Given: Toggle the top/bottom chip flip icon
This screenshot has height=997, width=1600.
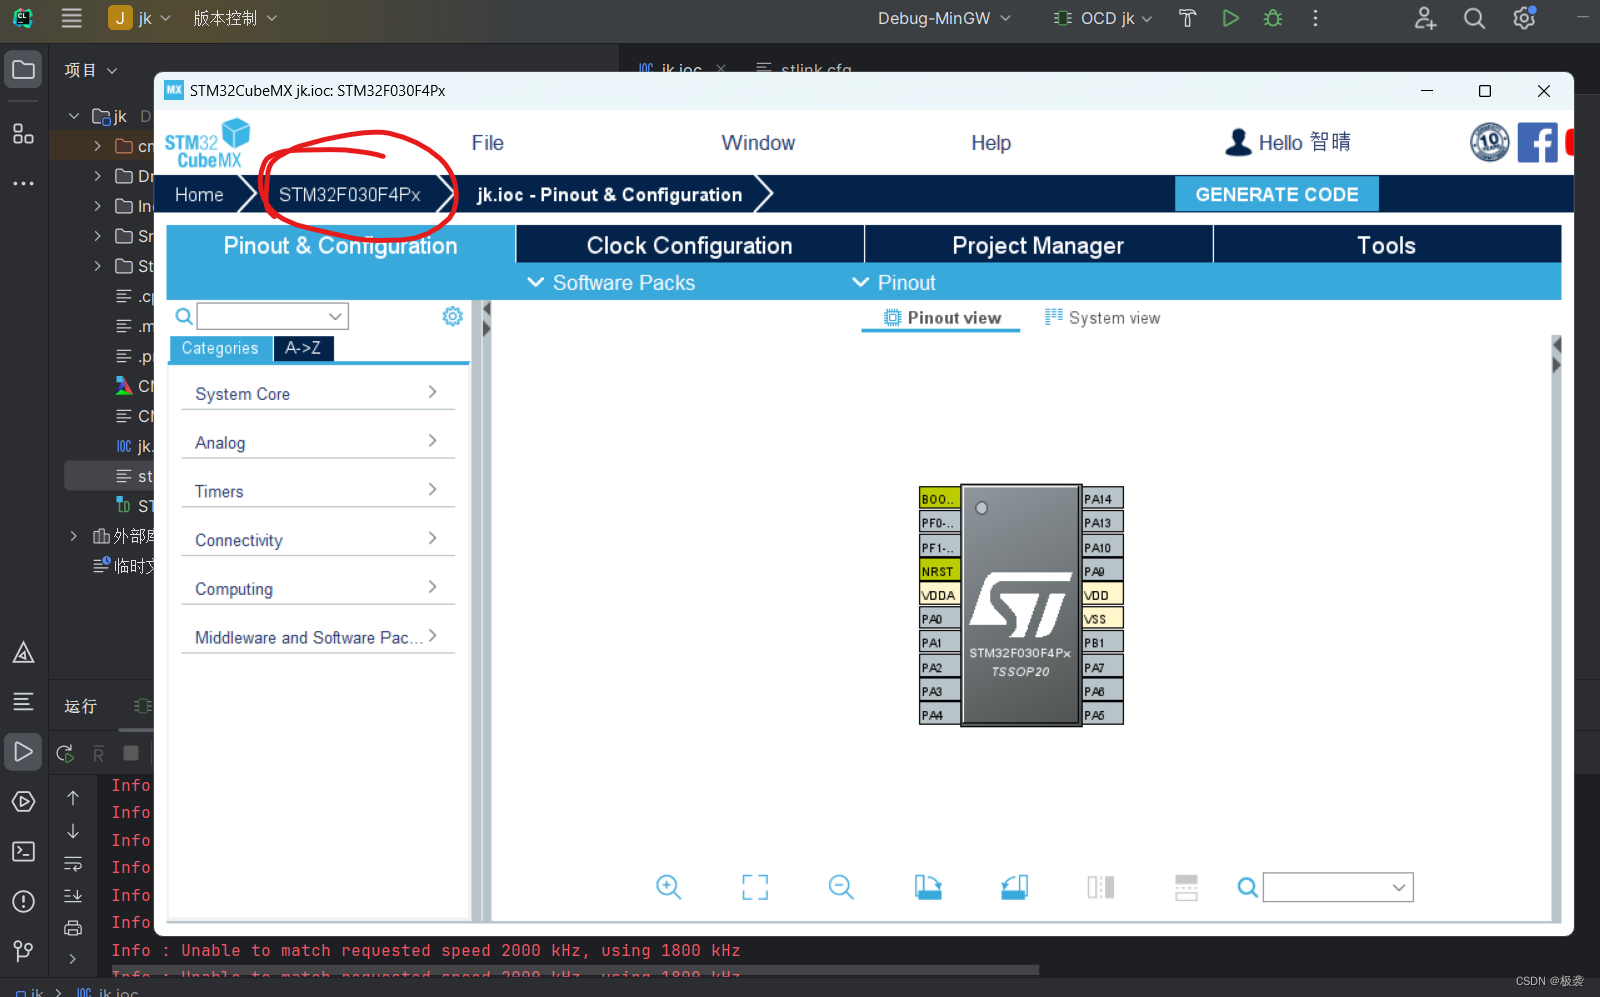Looking at the screenshot, I should [1101, 887].
